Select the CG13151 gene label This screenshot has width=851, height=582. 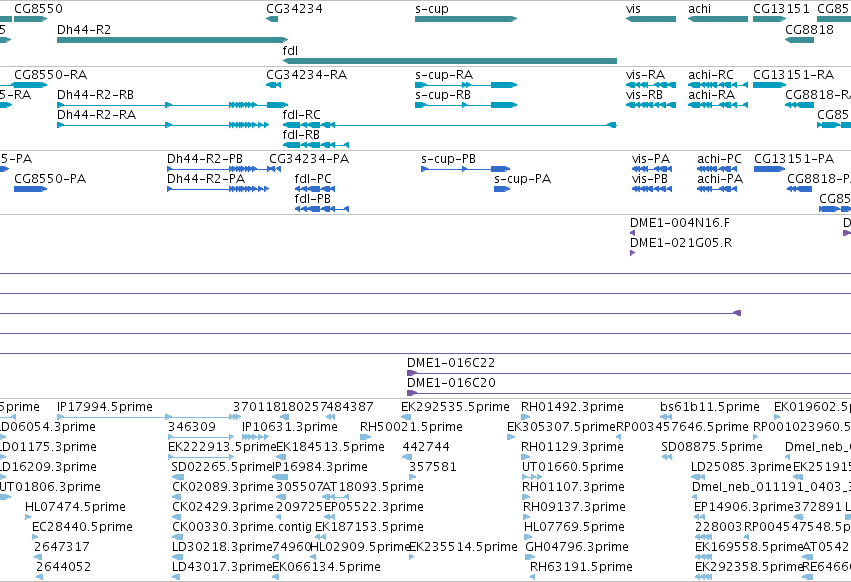(782, 9)
